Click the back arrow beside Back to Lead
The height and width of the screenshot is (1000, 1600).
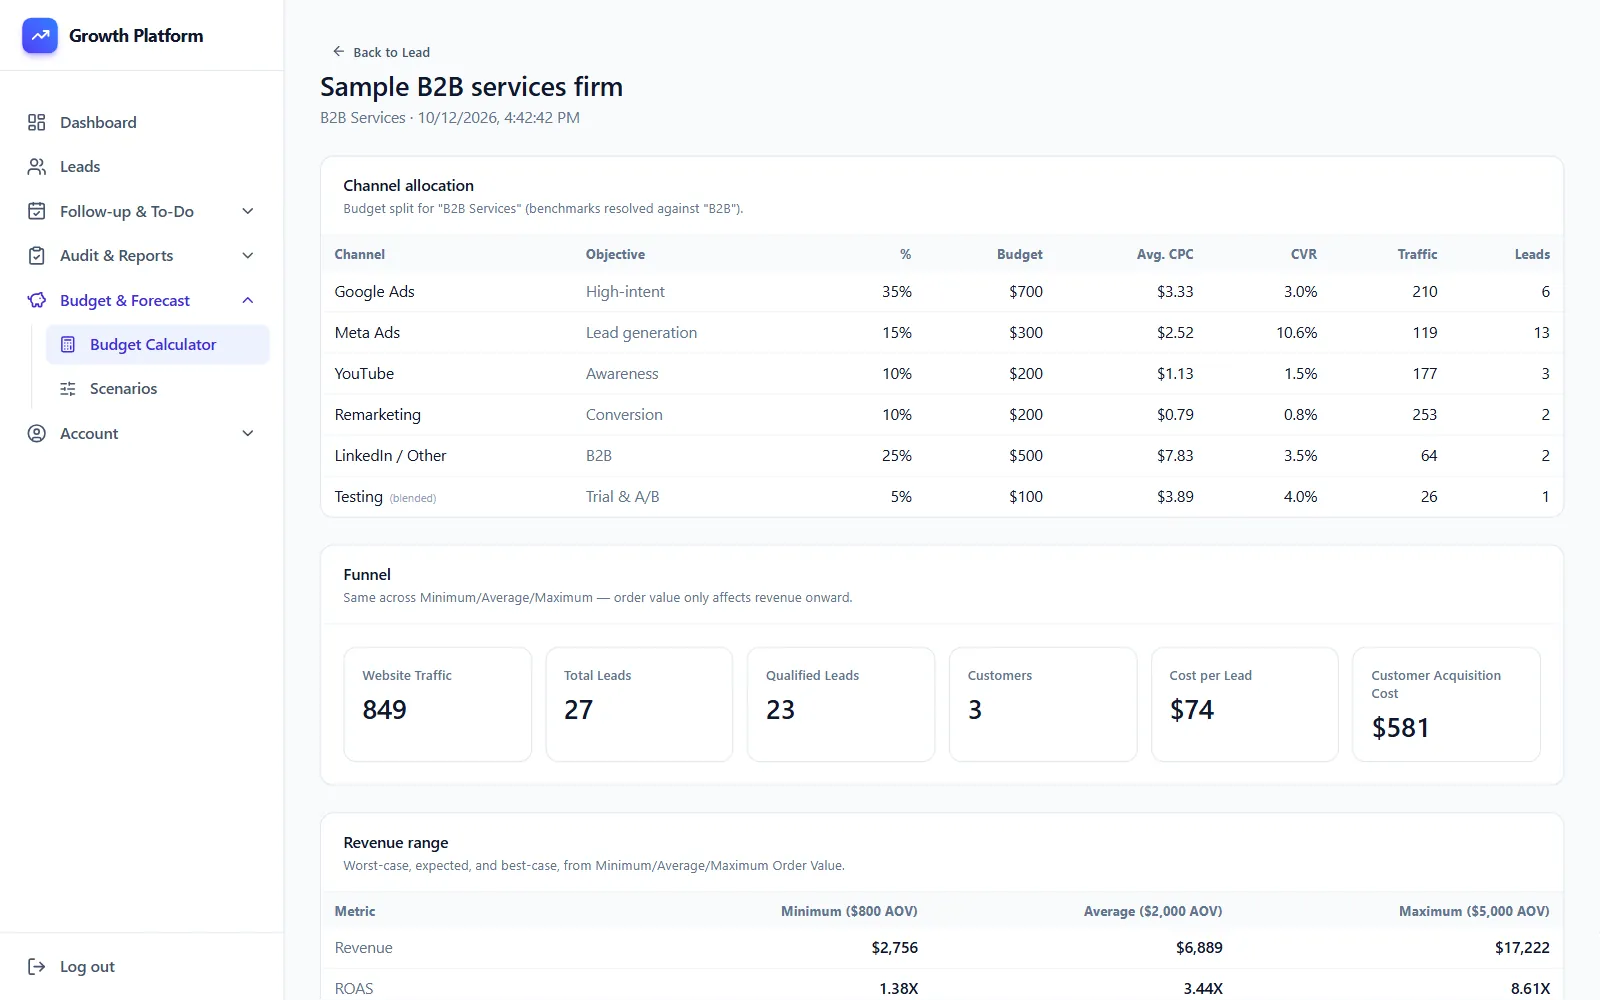pyautogui.click(x=338, y=51)
